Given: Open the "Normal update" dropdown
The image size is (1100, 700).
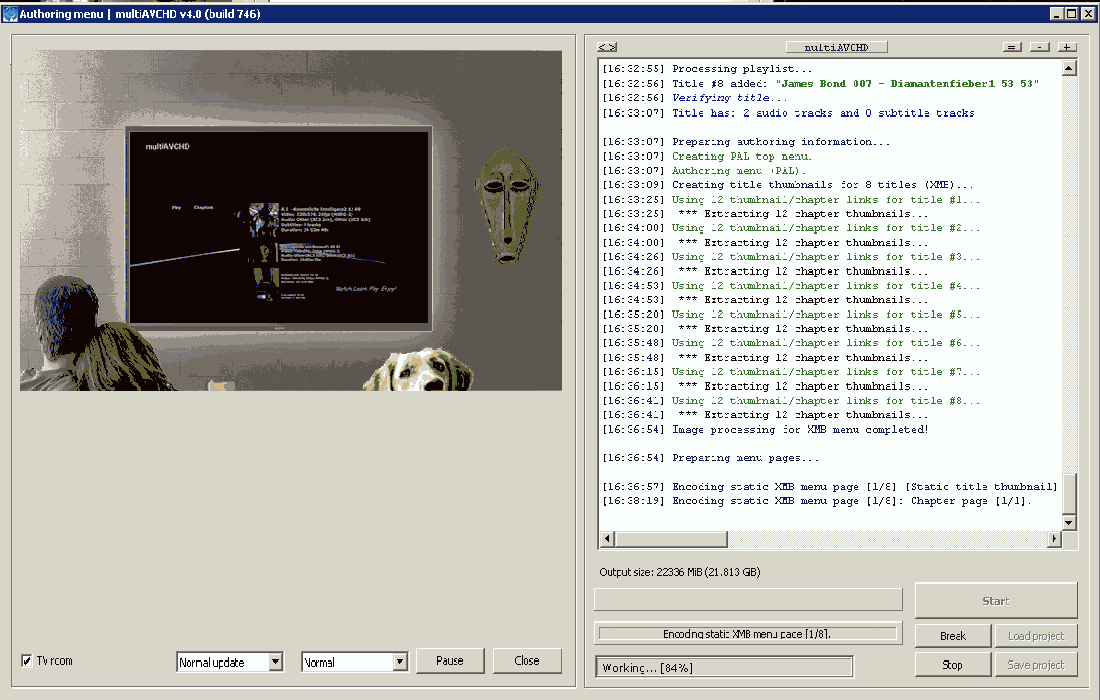Looking at the screenshot, I should 276,662.
